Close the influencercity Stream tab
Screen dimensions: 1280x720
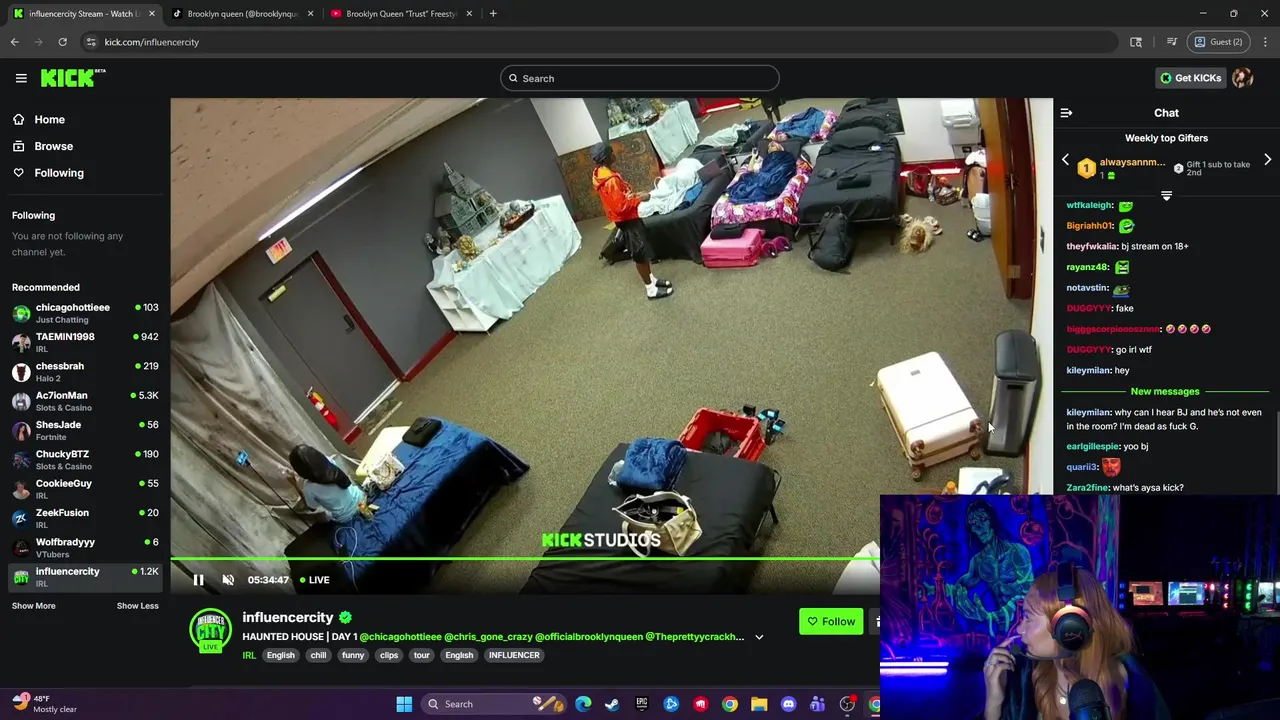point(152,14)
